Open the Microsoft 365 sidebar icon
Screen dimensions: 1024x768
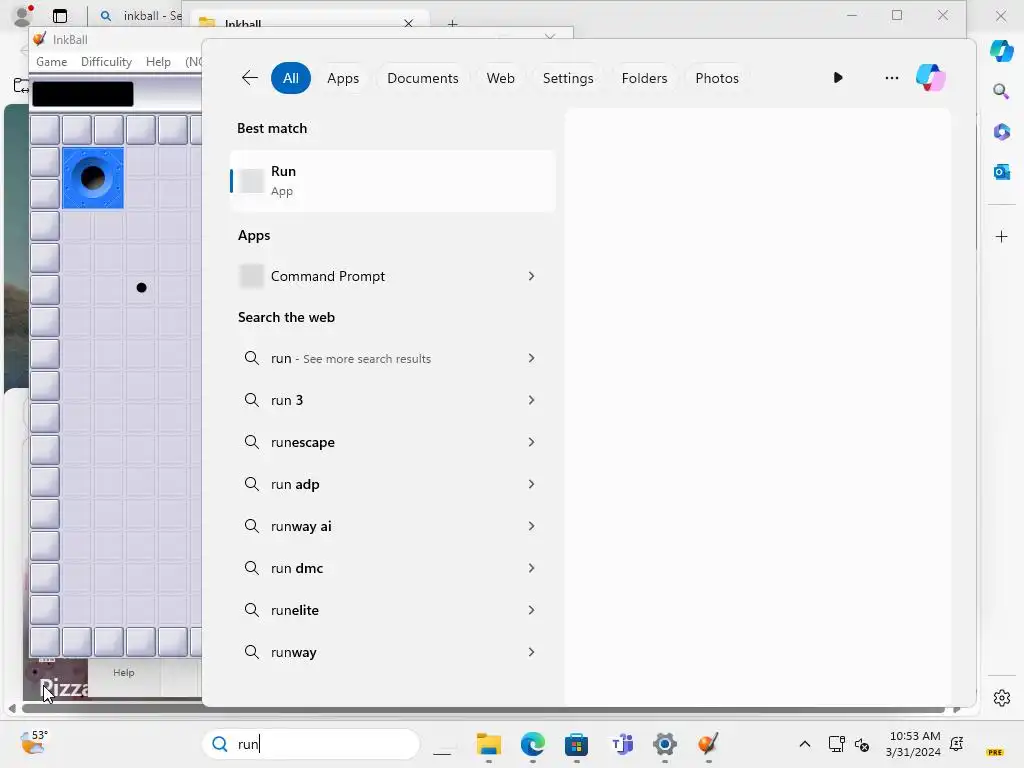click(1002, 132)
